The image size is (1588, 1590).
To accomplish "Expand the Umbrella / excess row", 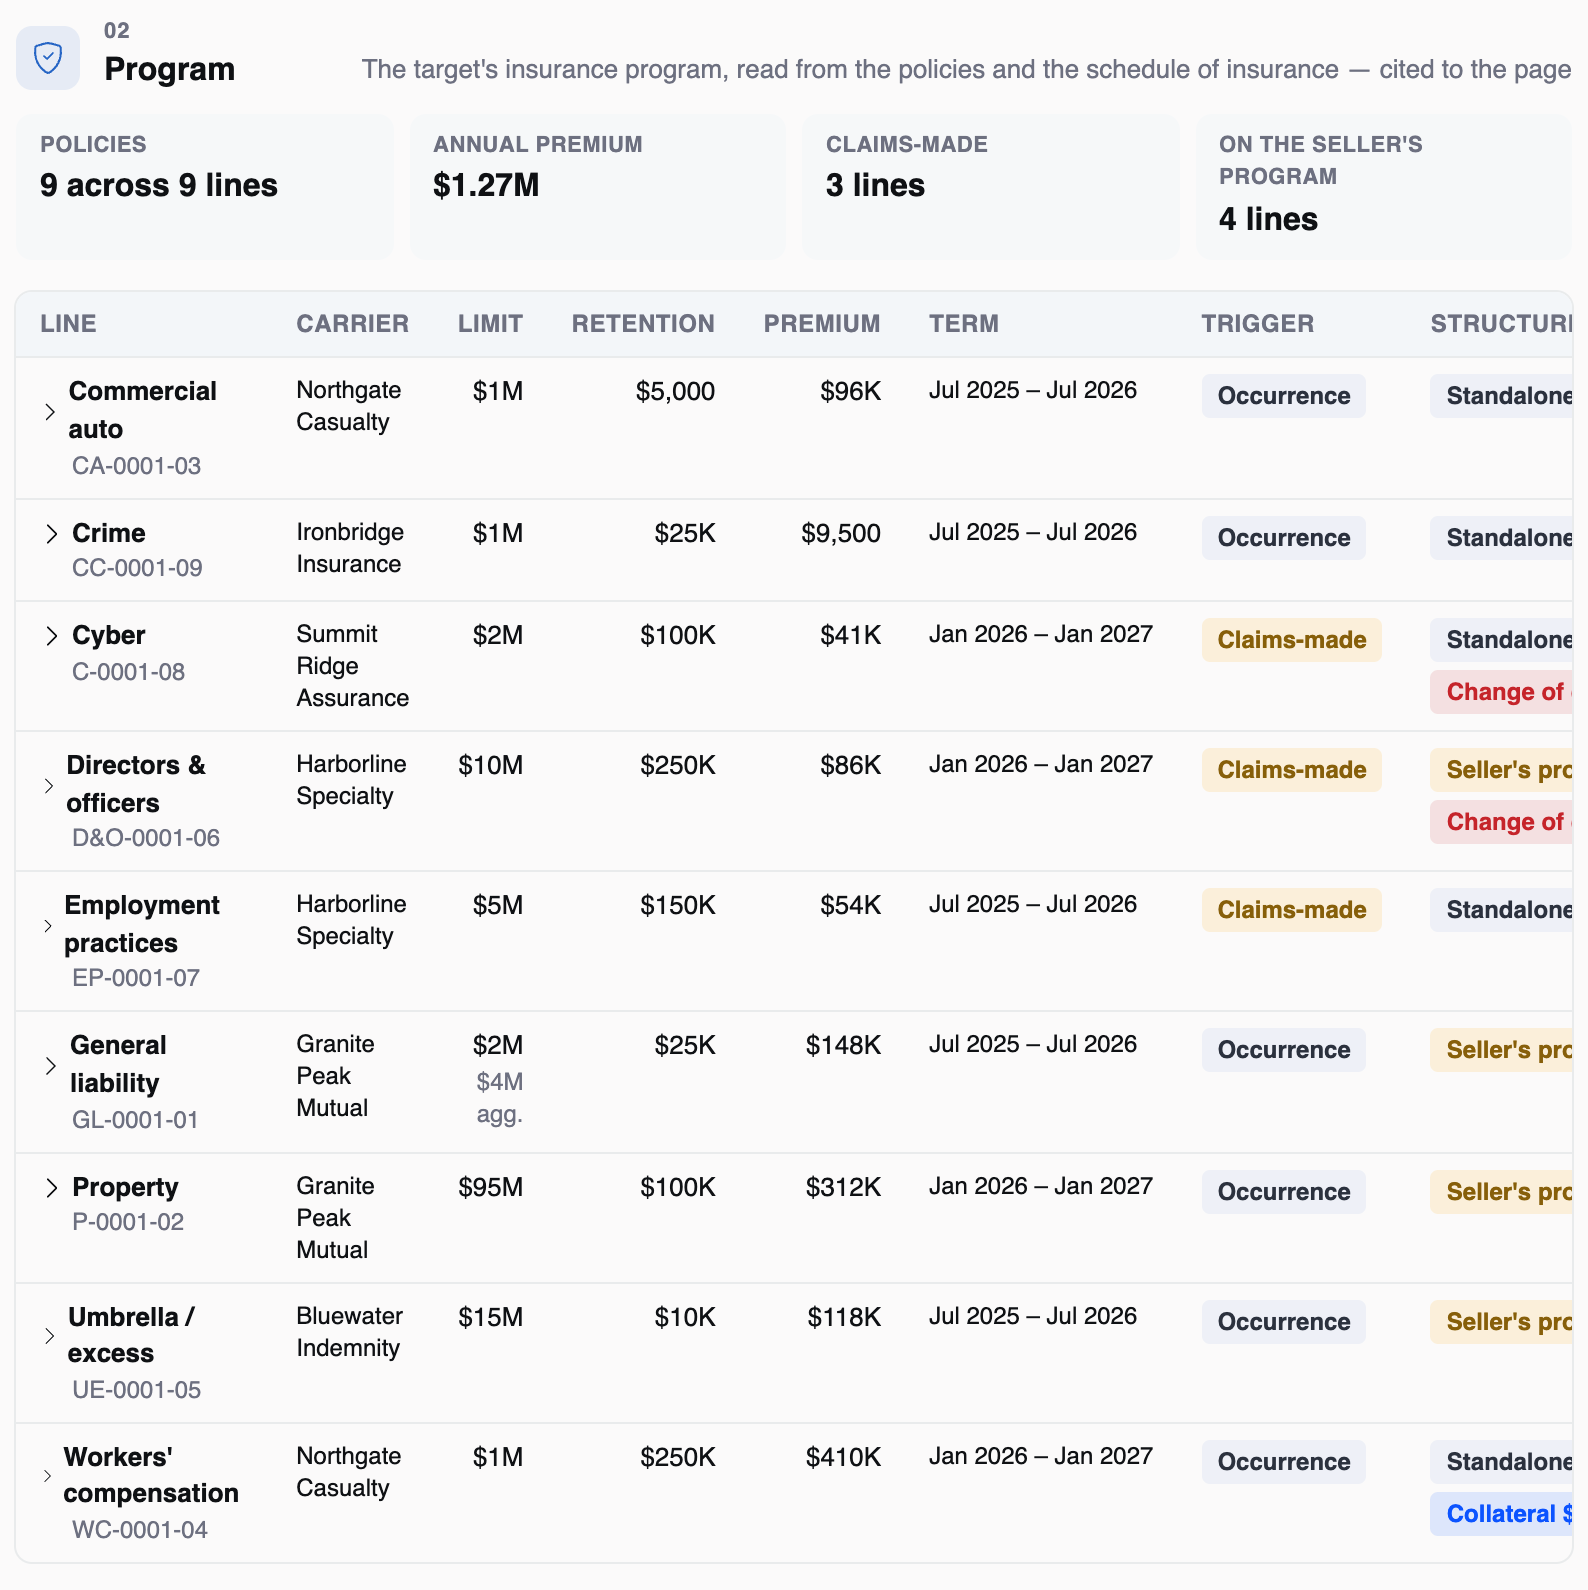I will click(x=49, y=1335).
